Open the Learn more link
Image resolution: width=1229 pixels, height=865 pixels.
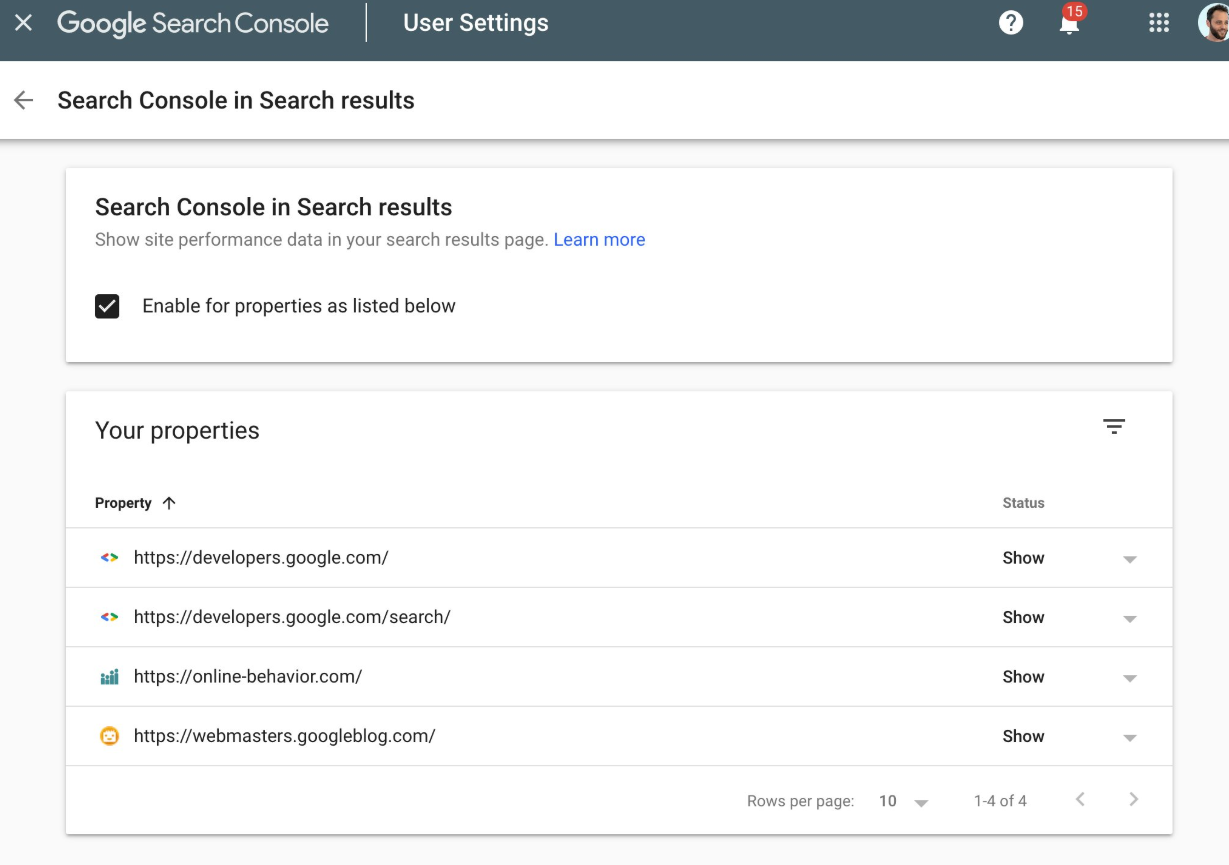[x=599, y=239]
